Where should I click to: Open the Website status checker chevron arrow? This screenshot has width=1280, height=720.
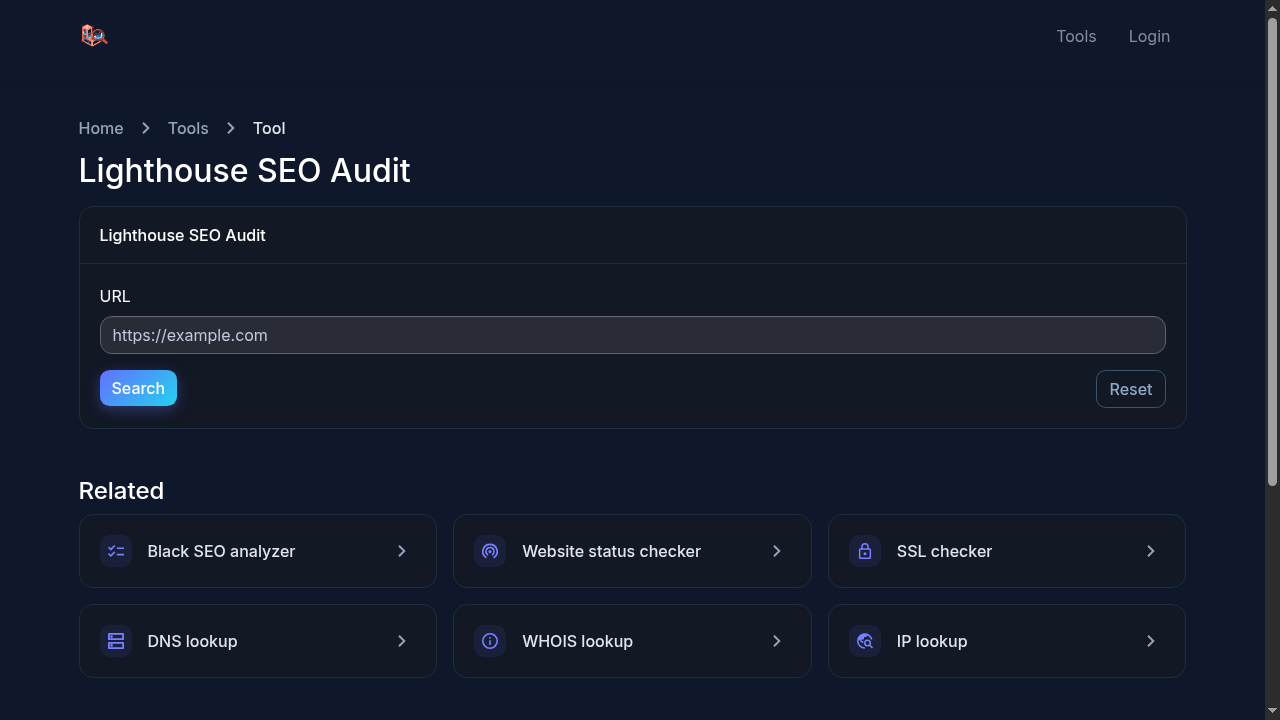[777, 551]
